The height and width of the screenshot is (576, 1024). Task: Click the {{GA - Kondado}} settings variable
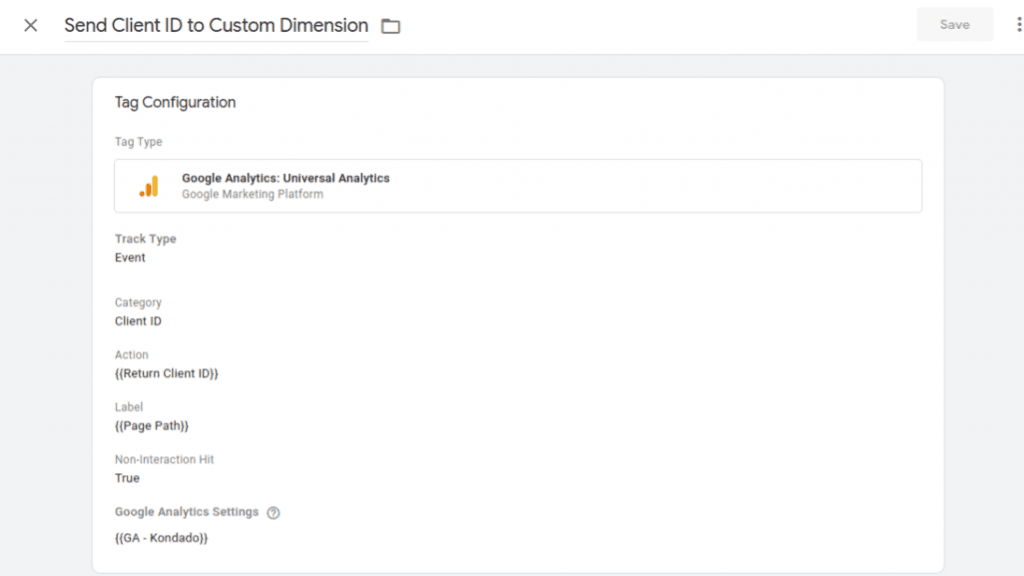pyautogui.click(x=161, y=538)
